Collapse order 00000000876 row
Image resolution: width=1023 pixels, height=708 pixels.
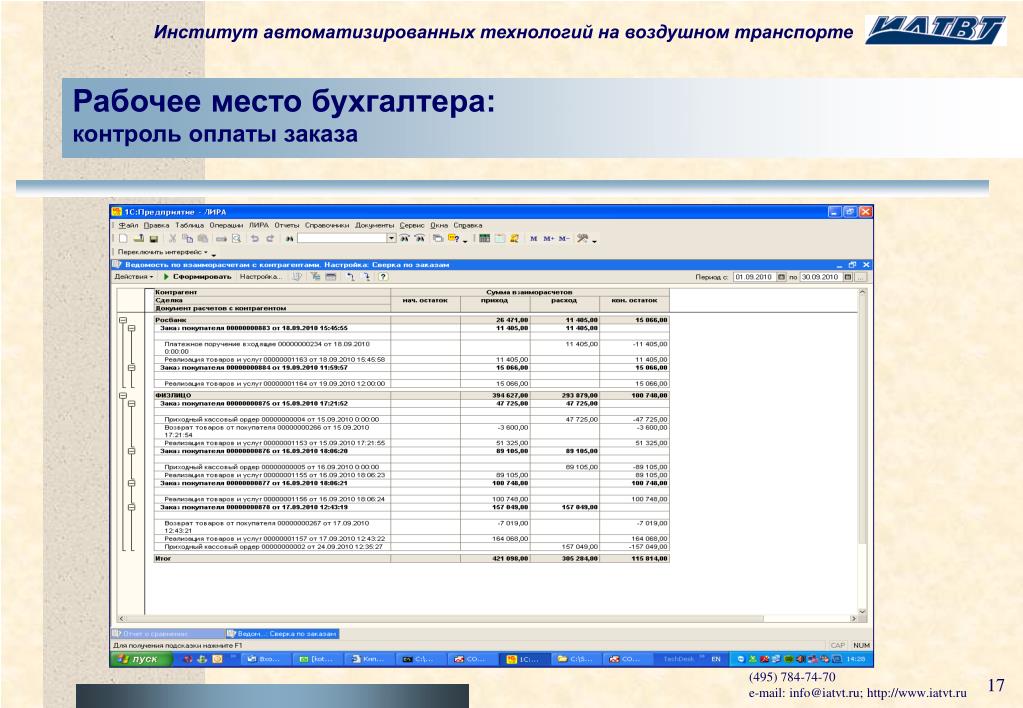131,451
